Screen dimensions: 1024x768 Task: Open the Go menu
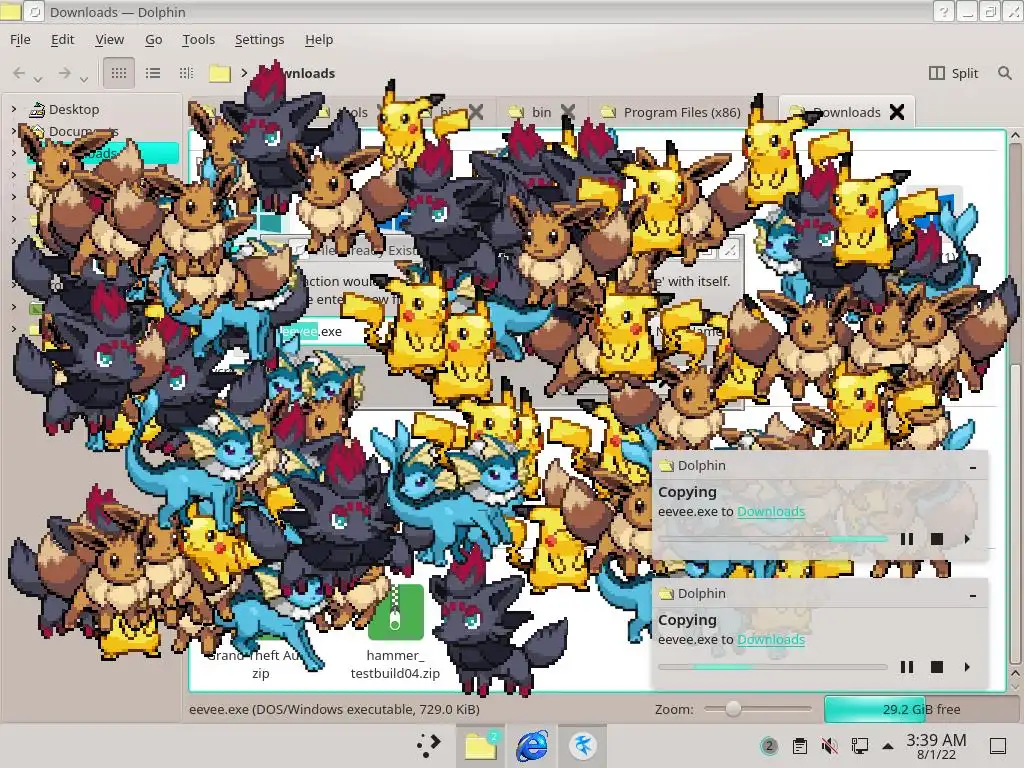(153, 40)
